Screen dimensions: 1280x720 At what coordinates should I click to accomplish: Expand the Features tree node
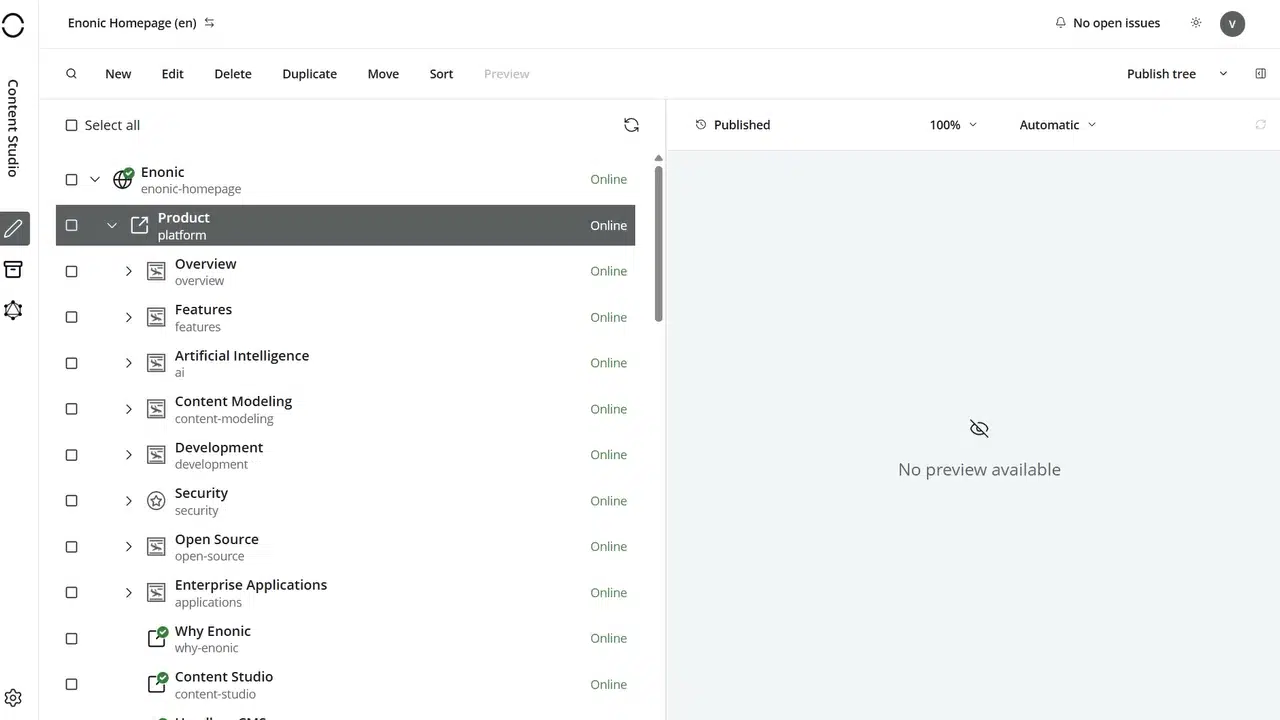click(128, 317)
